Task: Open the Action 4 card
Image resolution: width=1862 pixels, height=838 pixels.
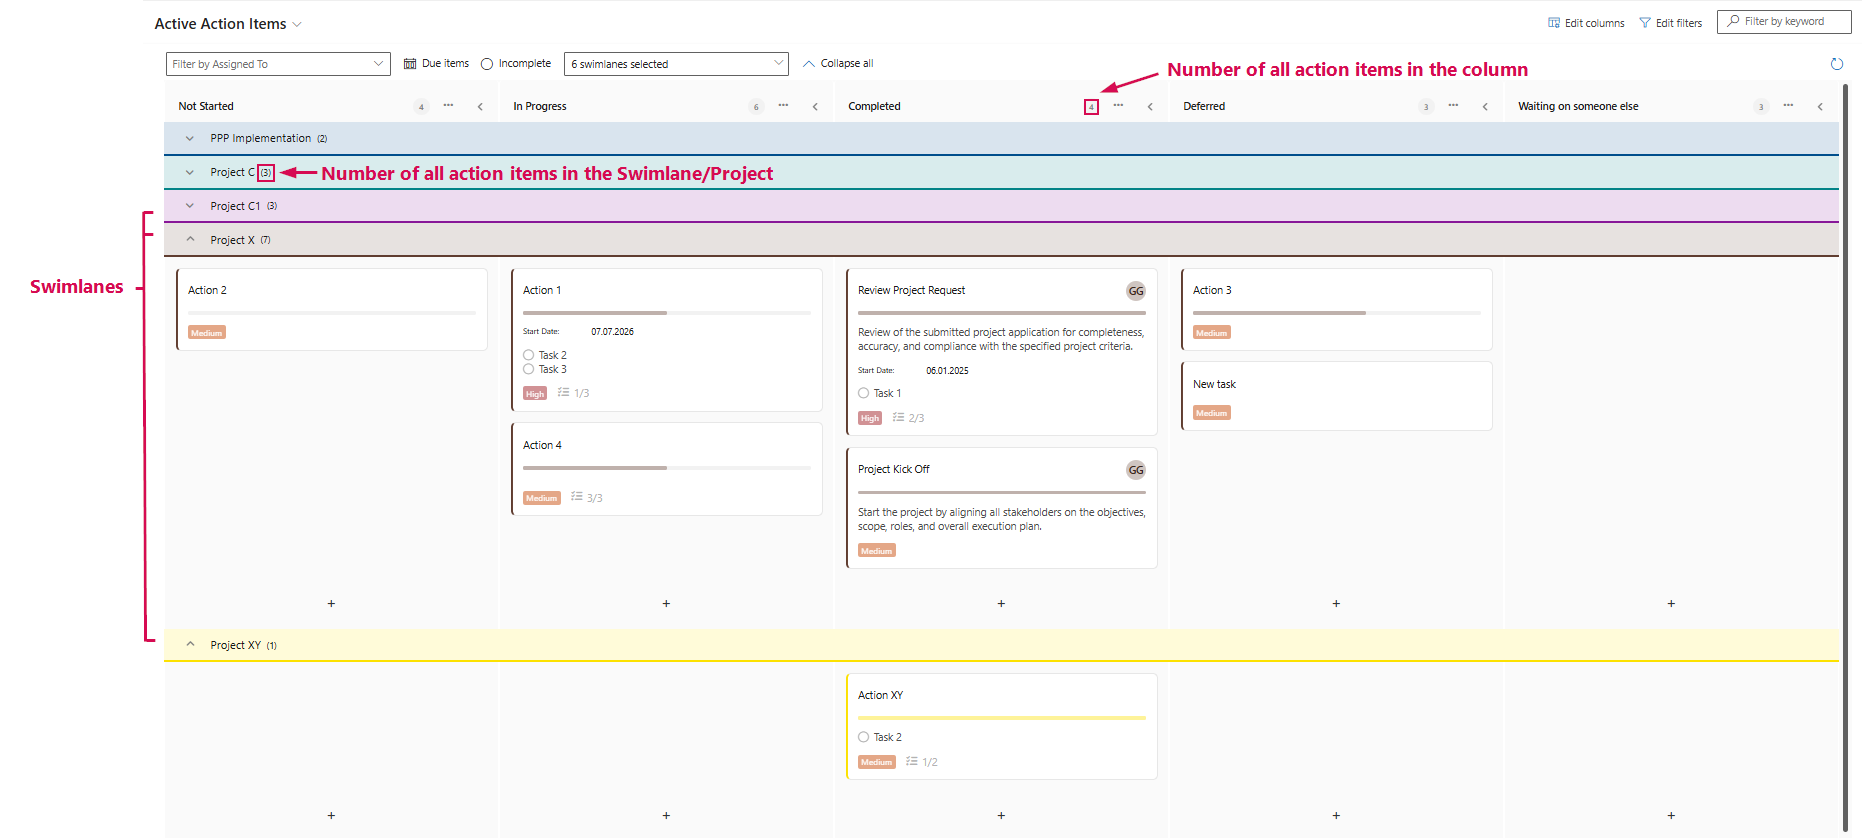Action: pos(666,469)
